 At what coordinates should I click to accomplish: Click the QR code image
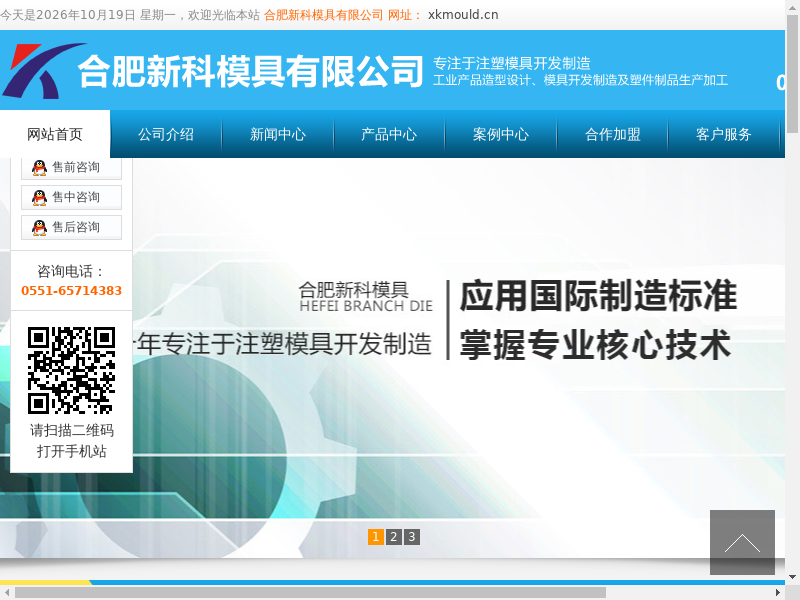(x=71, y=370)
